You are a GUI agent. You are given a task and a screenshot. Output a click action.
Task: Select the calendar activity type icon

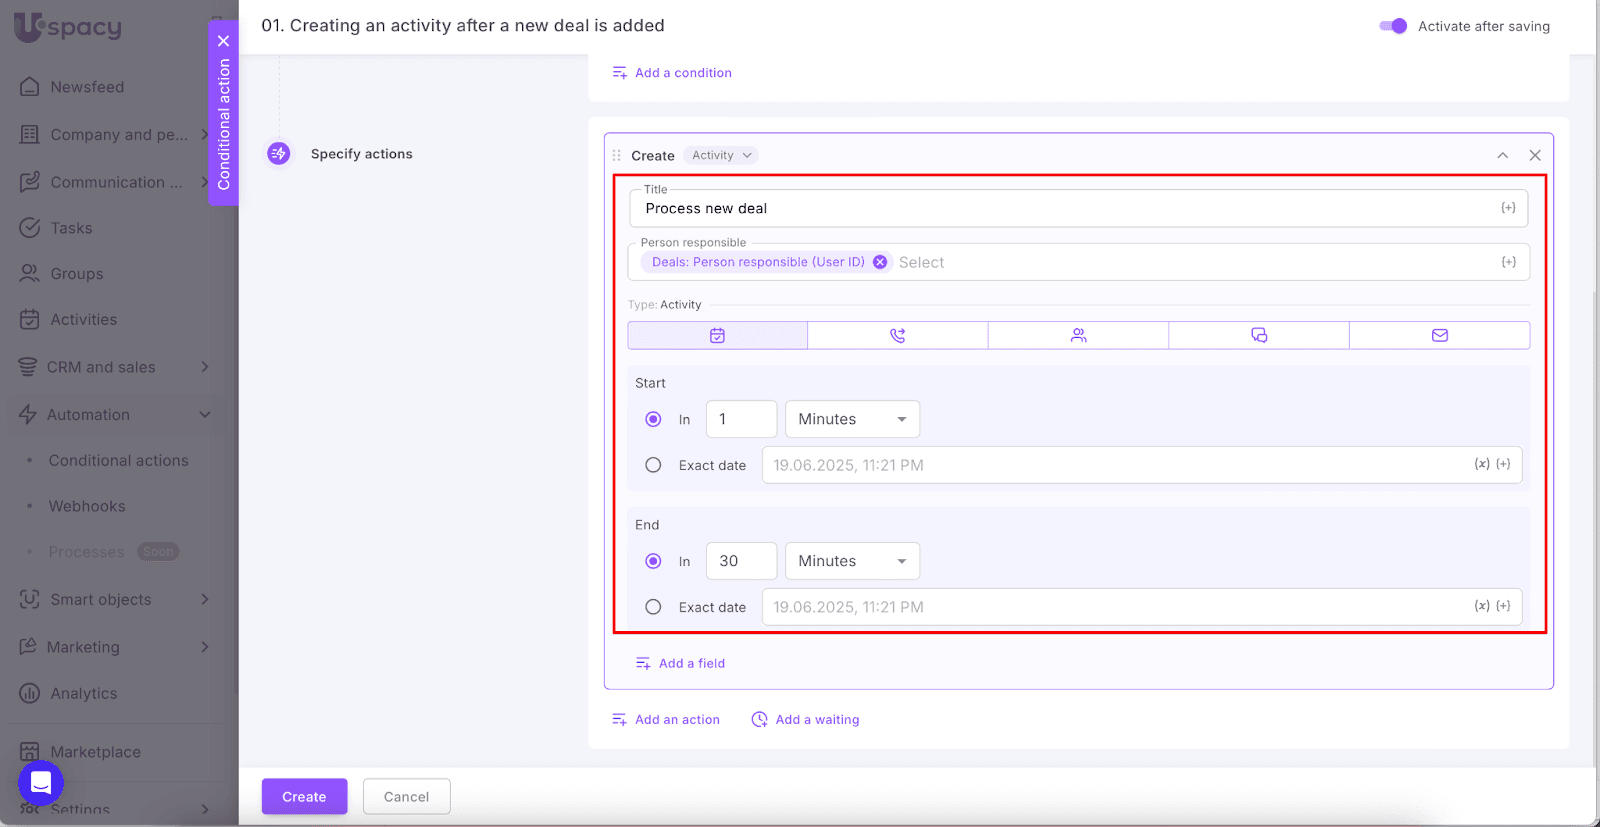click(x=717, y=336)
